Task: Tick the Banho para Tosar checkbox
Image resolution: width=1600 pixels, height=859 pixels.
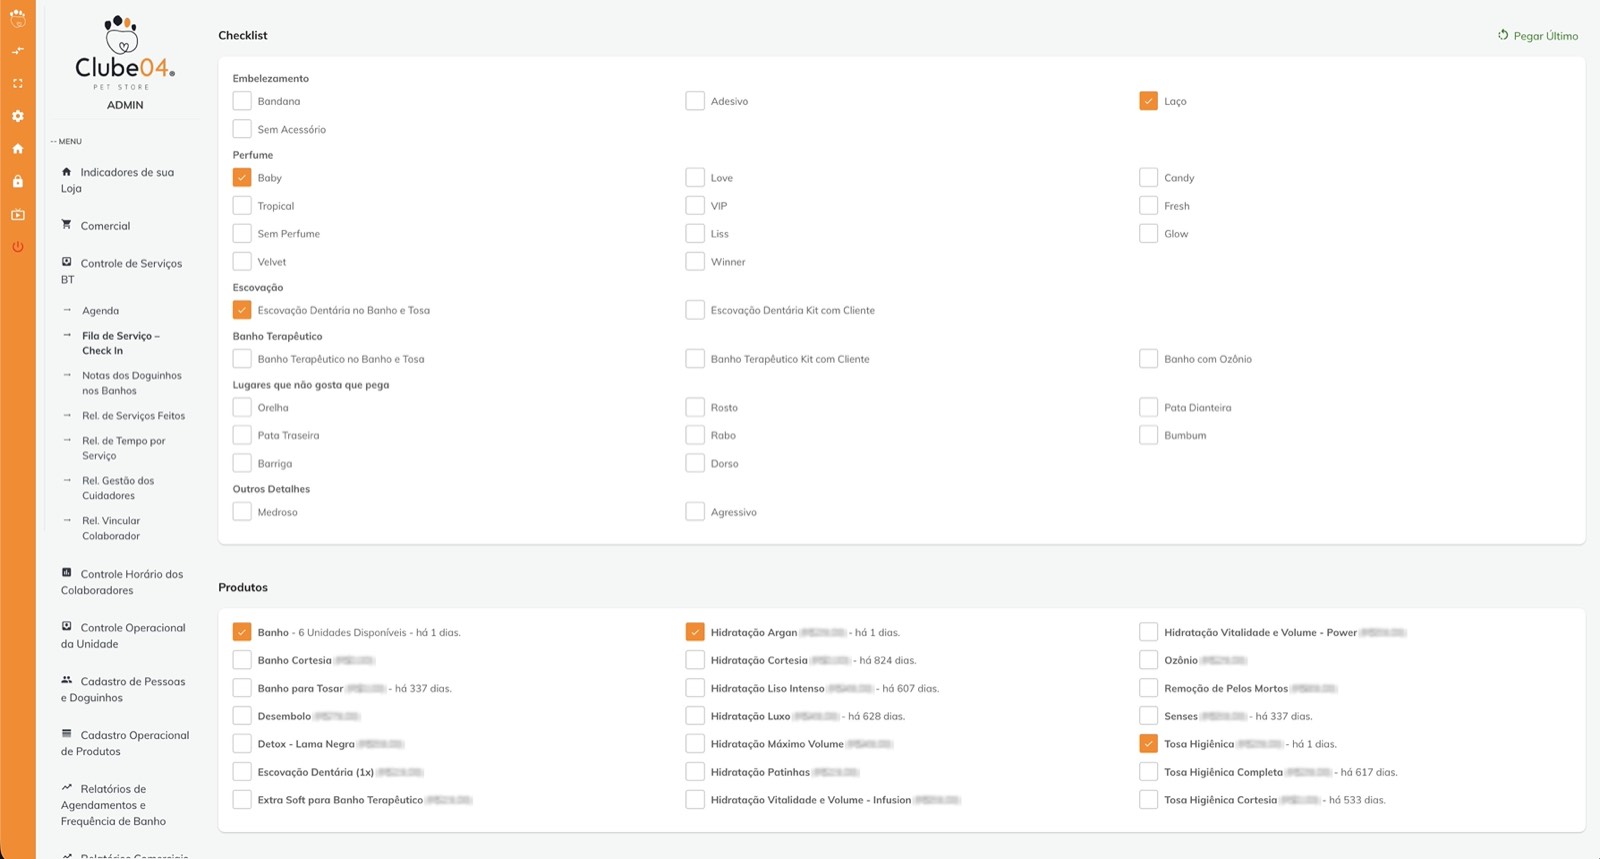Action: [242, 688]
